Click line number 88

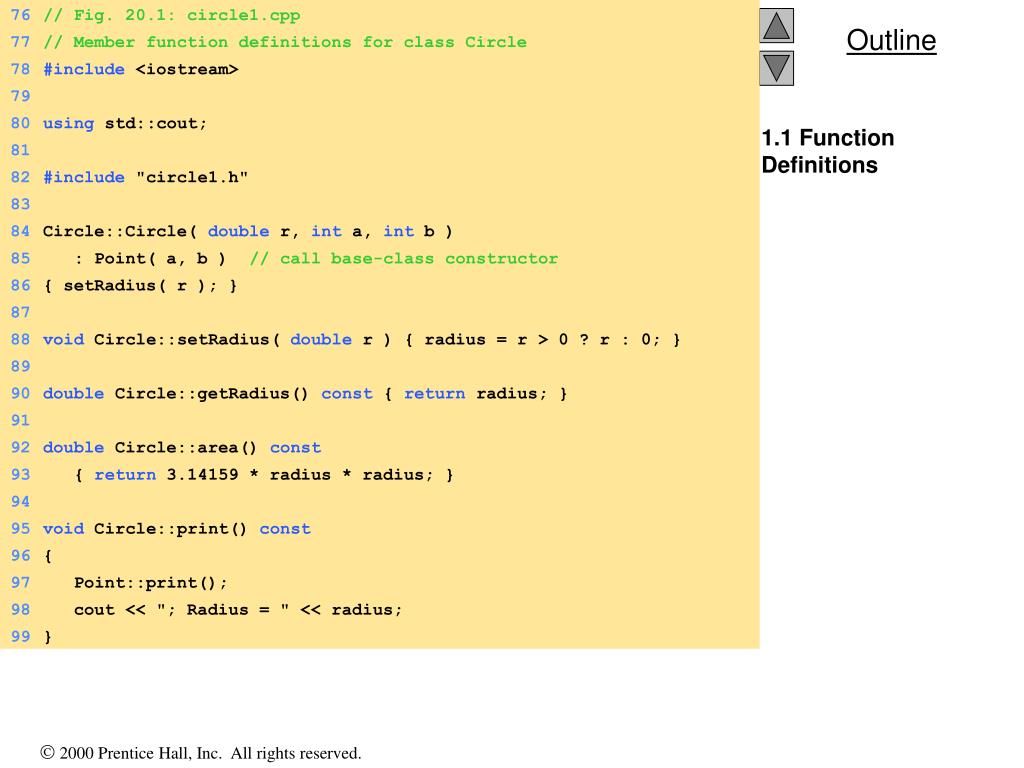point(20,340)
